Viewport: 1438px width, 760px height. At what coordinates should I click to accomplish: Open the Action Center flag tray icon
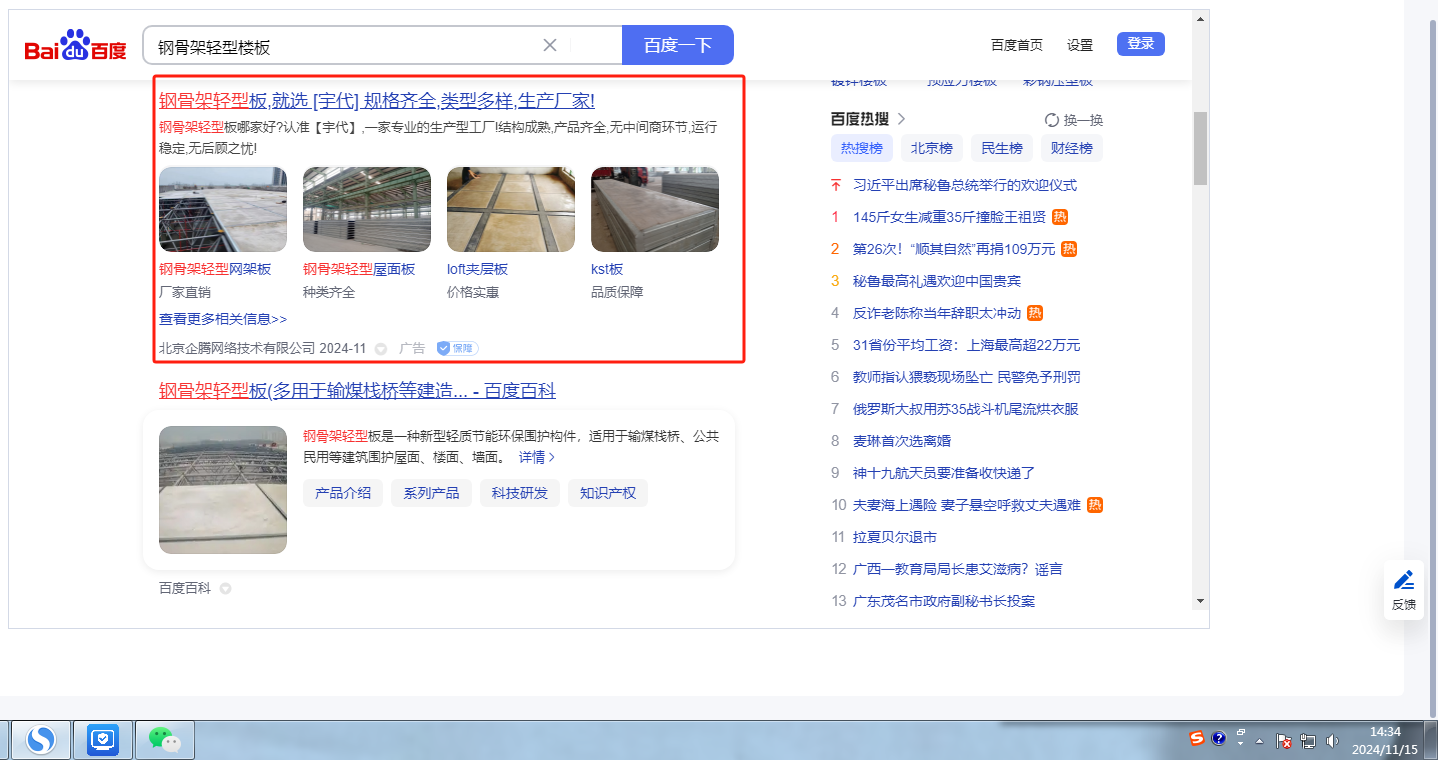[1285, 741]
